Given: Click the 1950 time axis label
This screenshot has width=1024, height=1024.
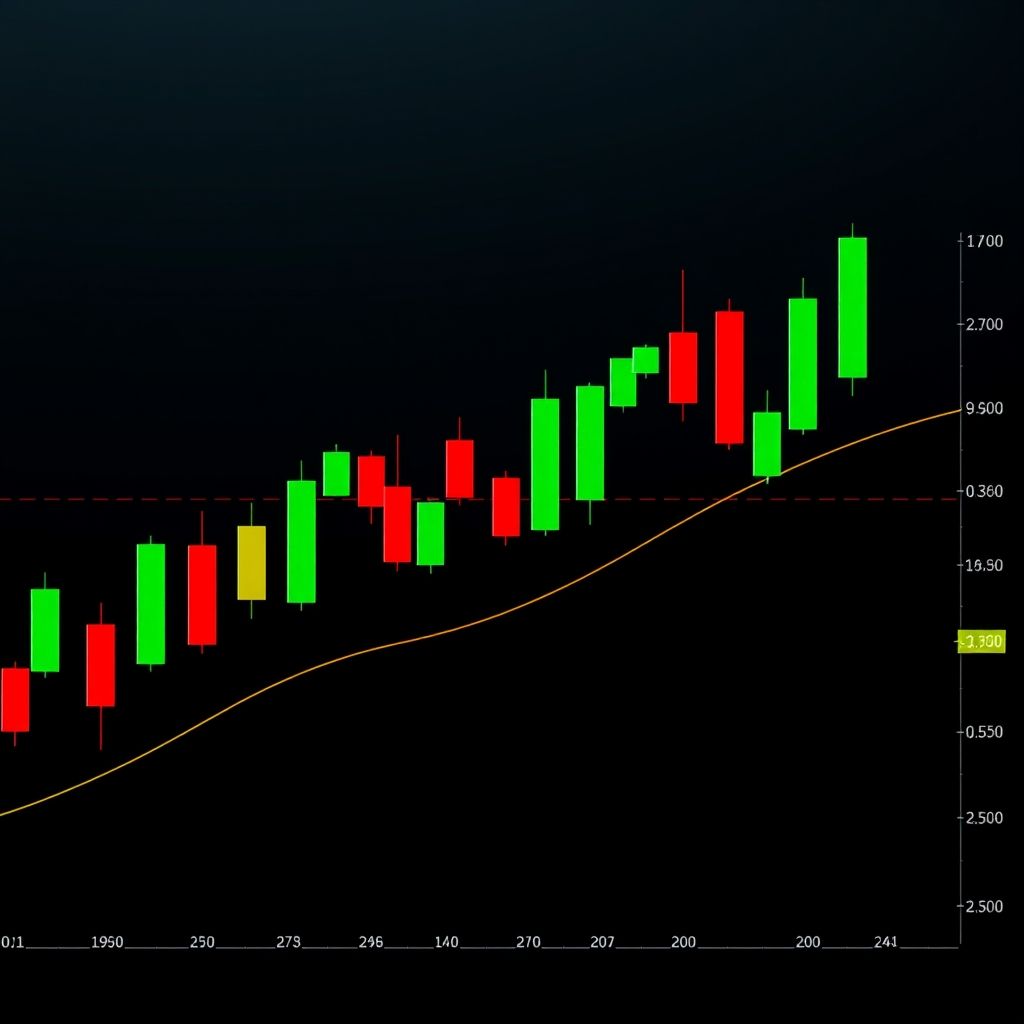Looking at the screenshot, I should (107, 942).
